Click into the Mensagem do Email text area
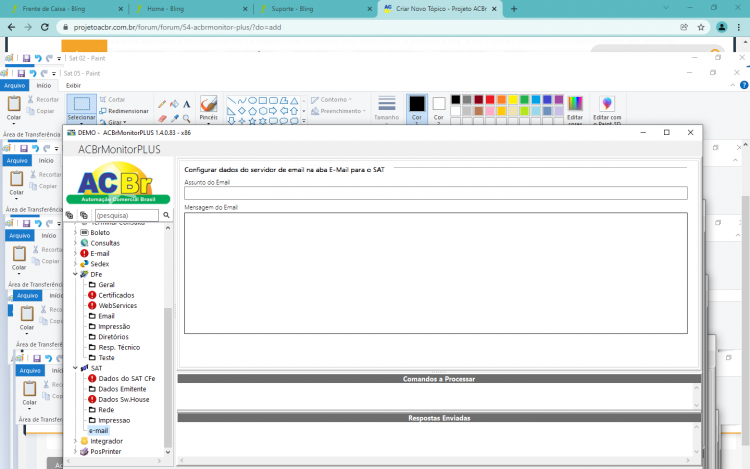 (x=436, y=273)
